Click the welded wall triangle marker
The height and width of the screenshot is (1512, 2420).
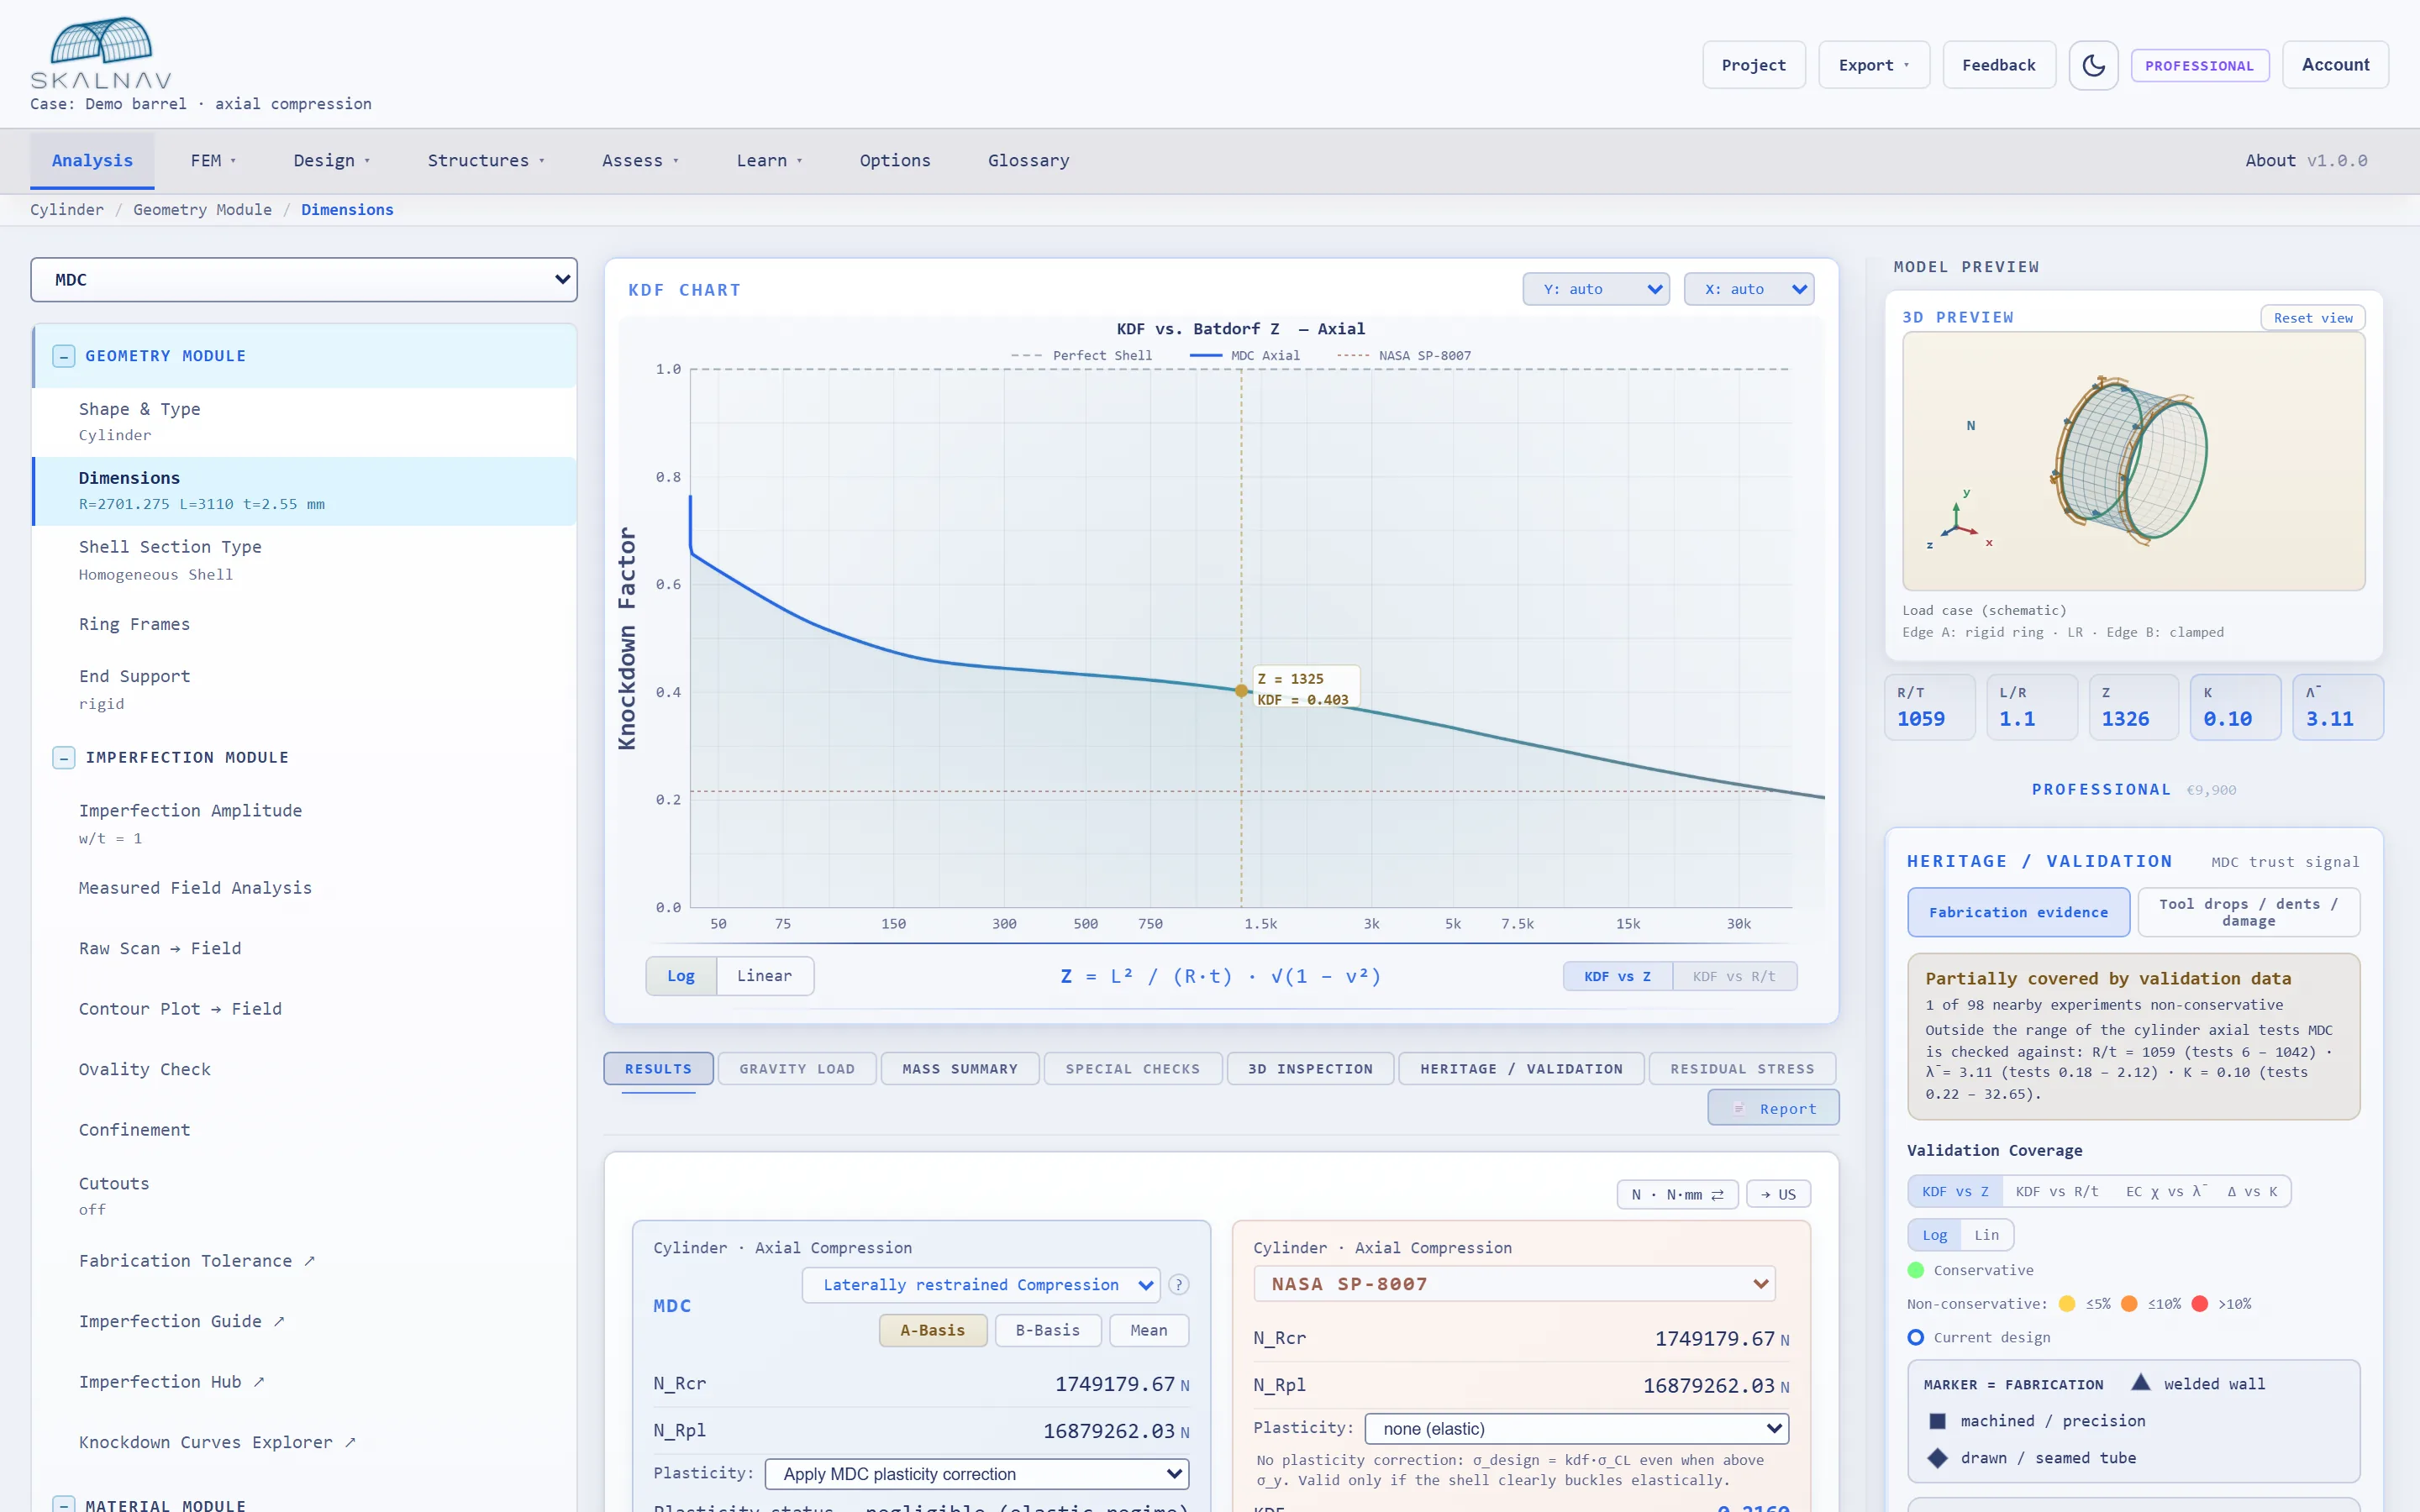(2140, 1383)
